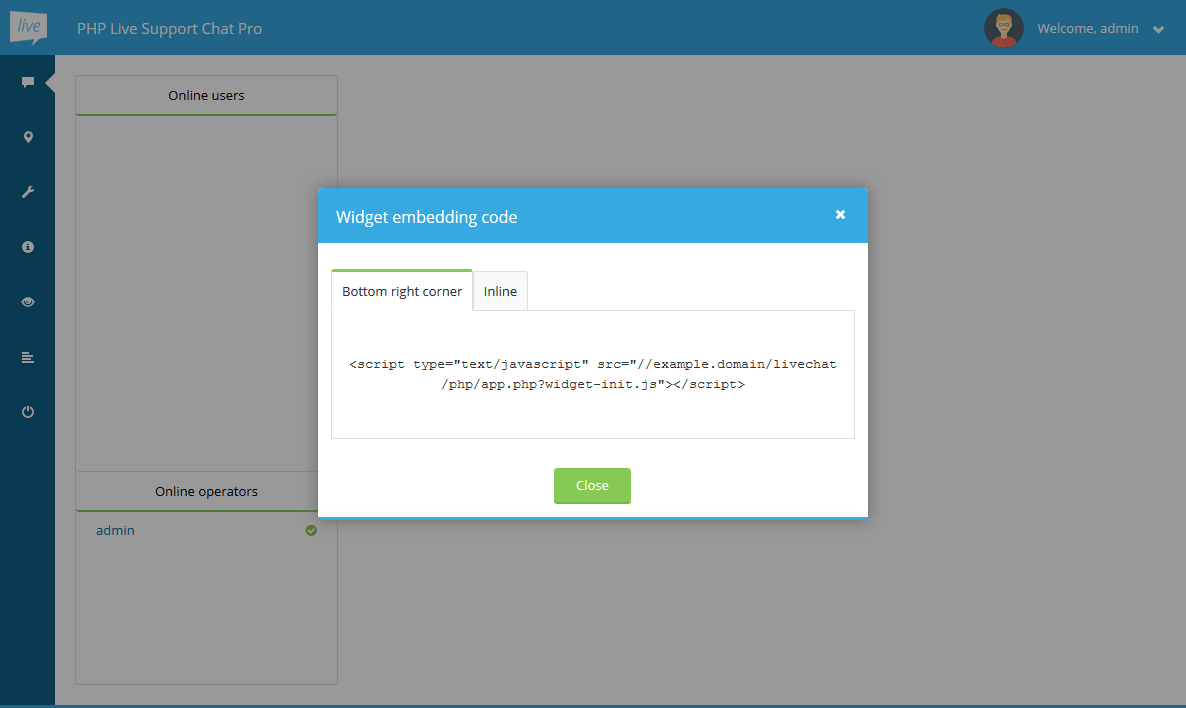Open the wrench settings icon

28,192
